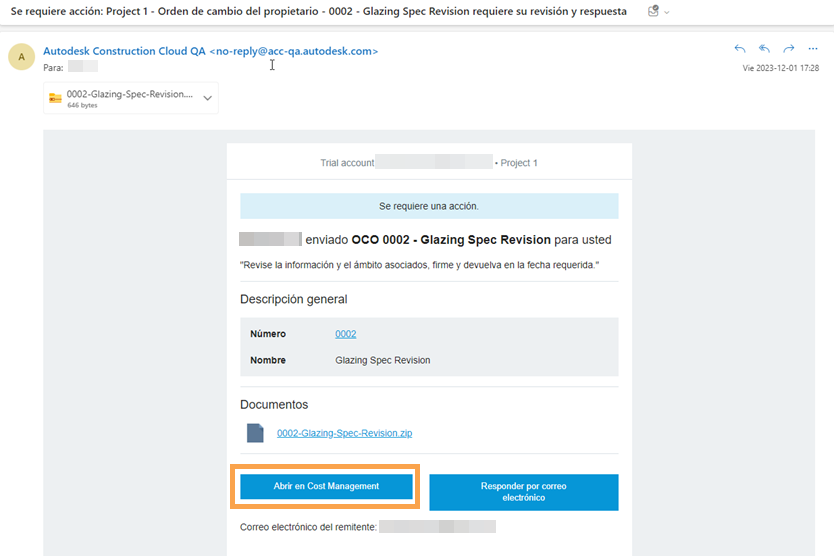
Task: Click the Reply arrow icon
Action: [x=739, y=49]
